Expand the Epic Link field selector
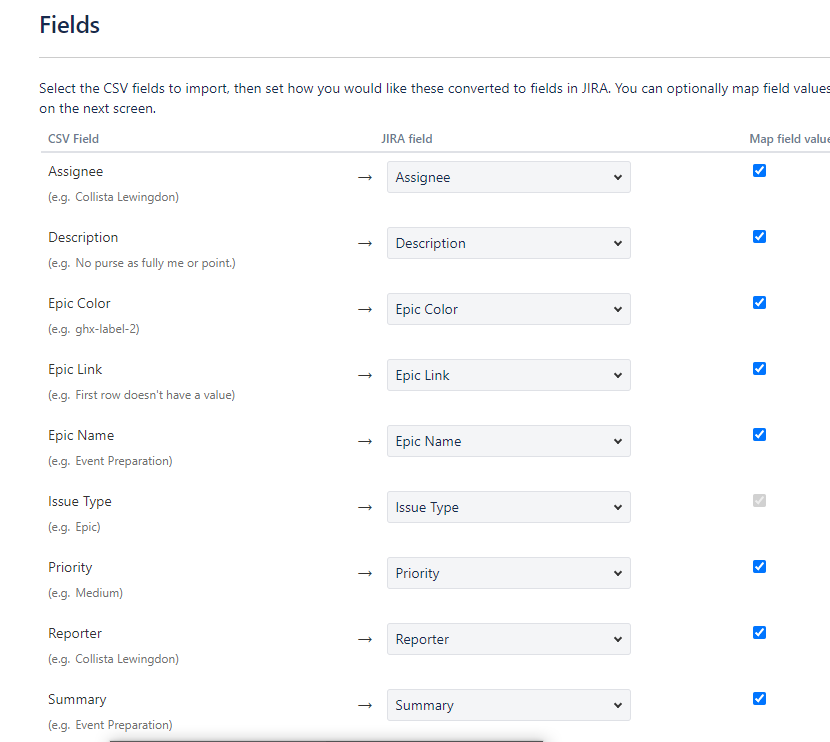 click(x=509, y=375)
